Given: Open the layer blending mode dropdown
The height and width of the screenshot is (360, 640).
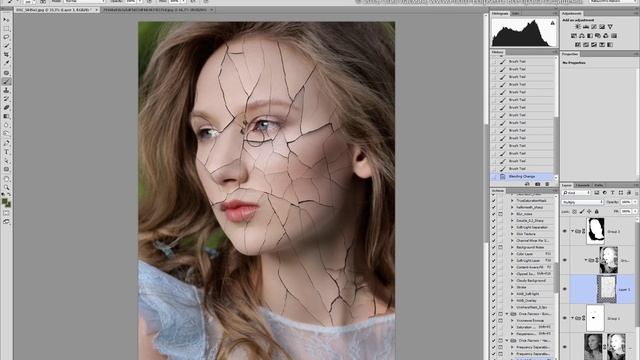Looking at the screenshot, I should pyautogui.click(x=582, y=202).
